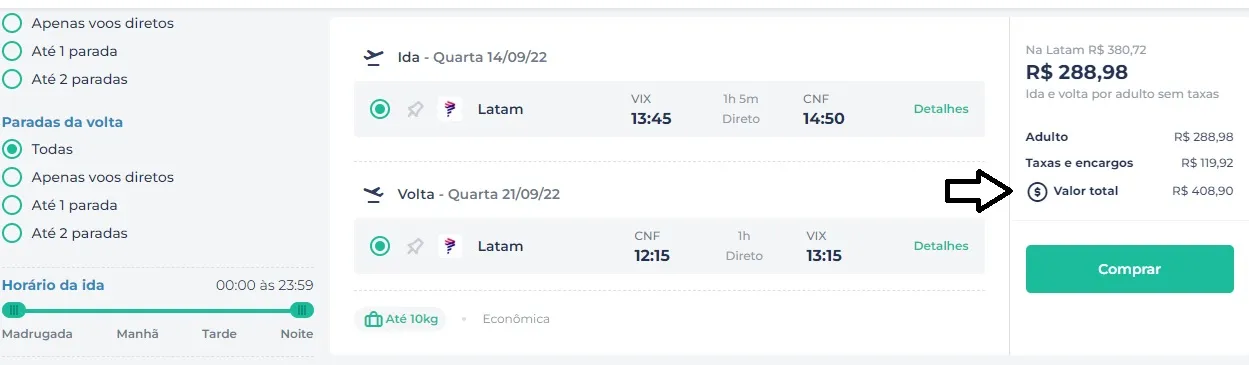The height and width of the screenshot is (365, 1249).
Task: Click Latam logo on outbound flight
Action: [x=450, y=109]
